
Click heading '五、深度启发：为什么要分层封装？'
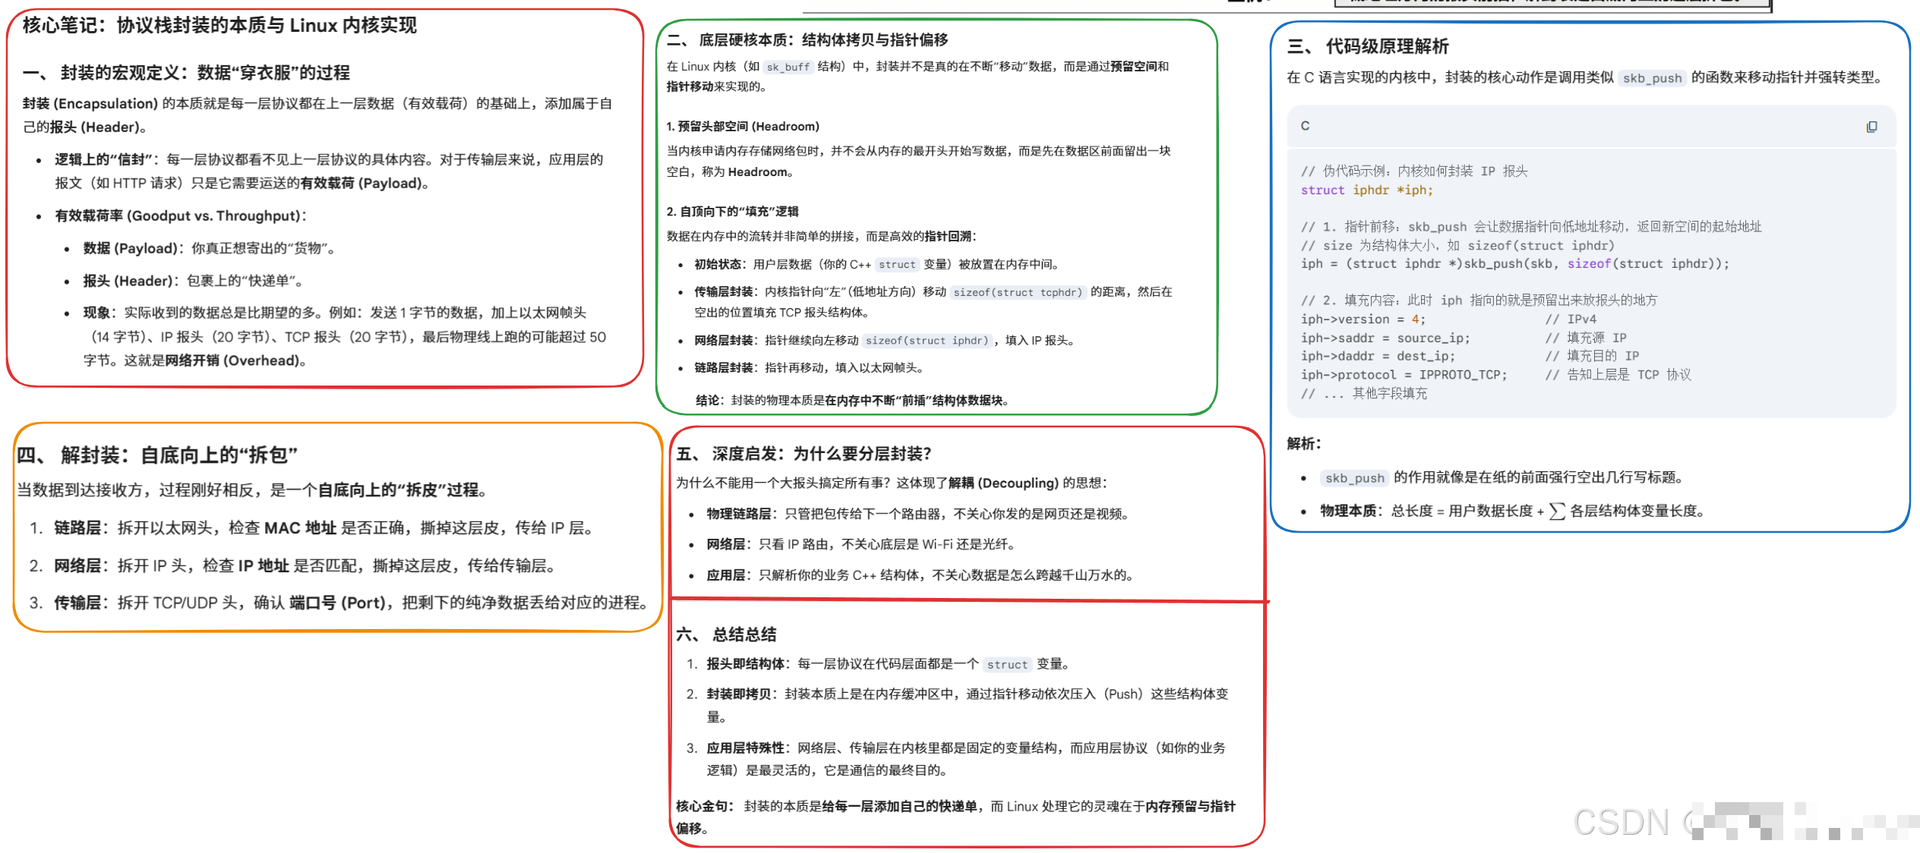pyautogui.click(x=804, y=454)
